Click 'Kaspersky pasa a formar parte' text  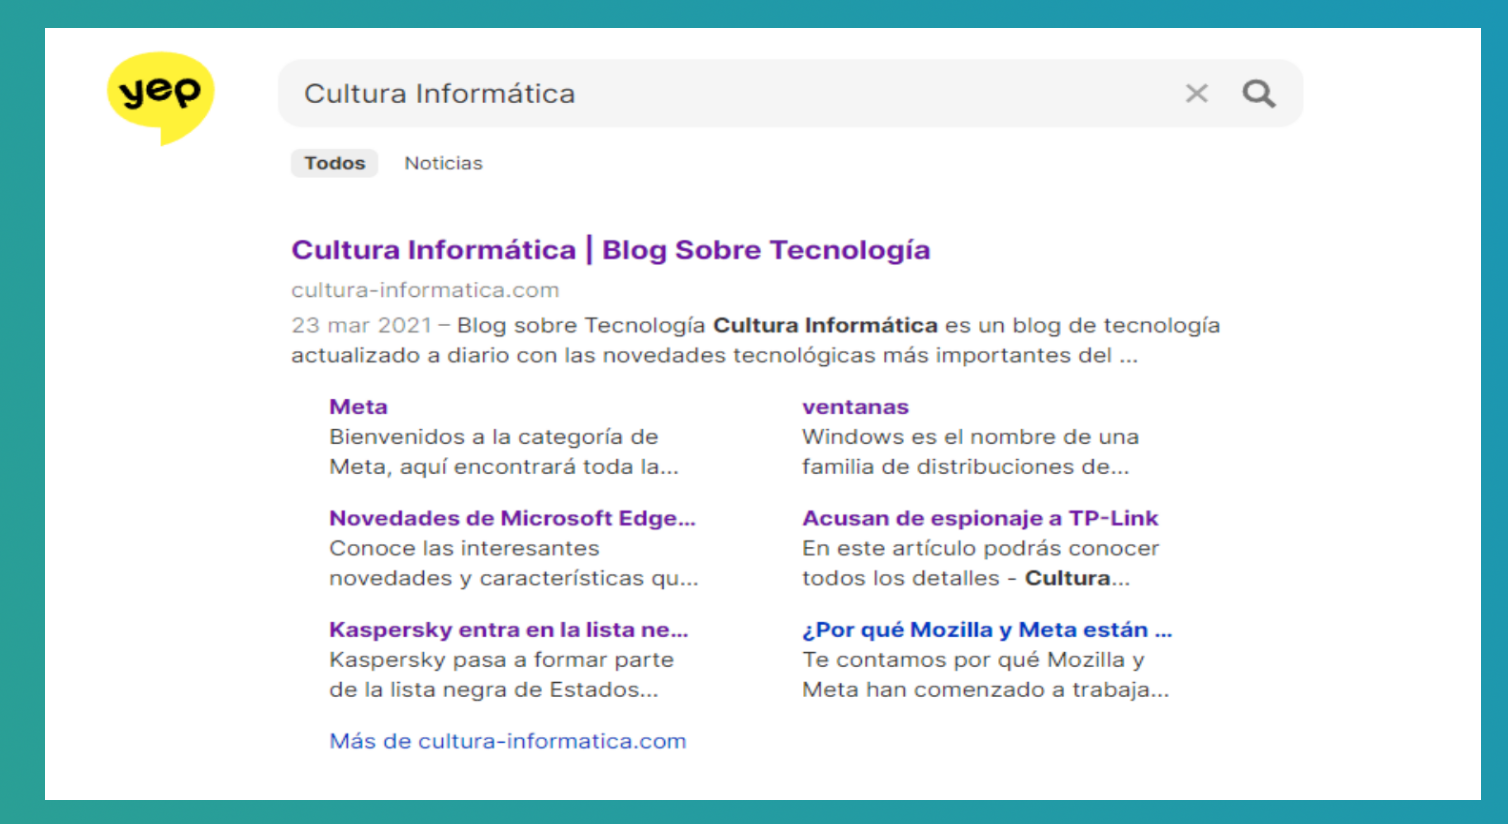click(501, 660)
